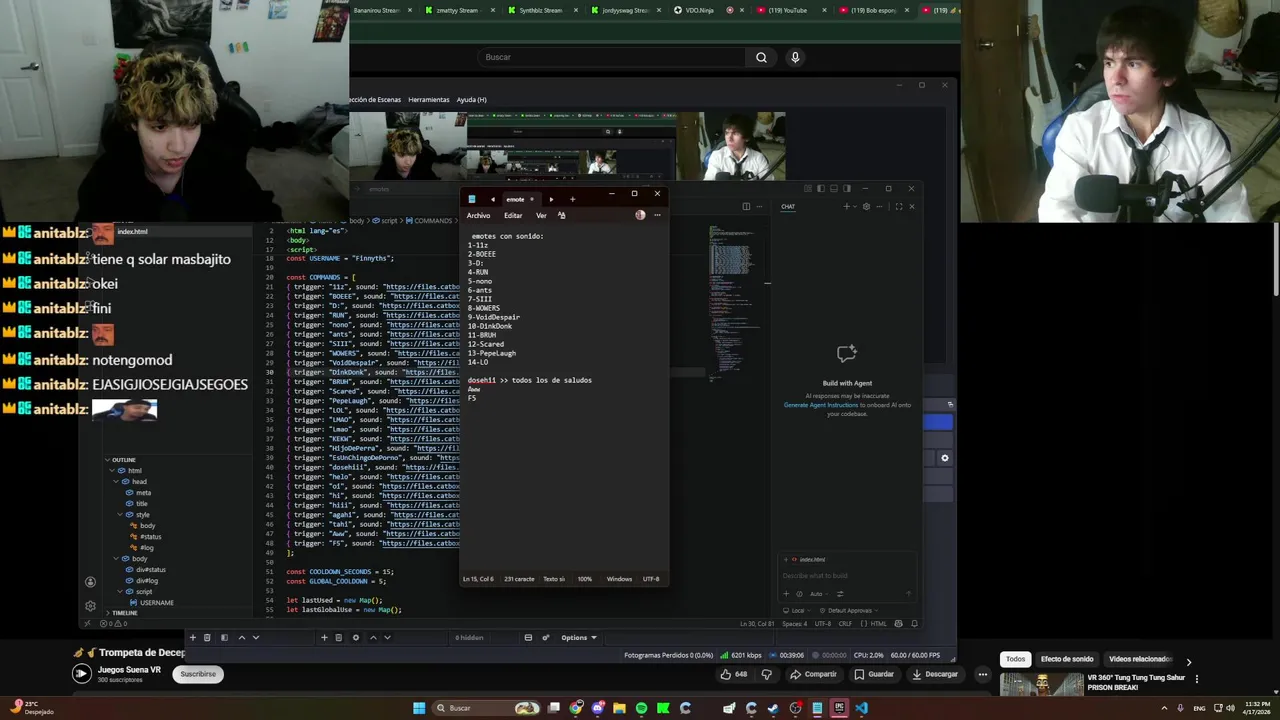Click the HTML language mode in status bar
This screenshot has width=1280, height=720.
pos(878,623)
